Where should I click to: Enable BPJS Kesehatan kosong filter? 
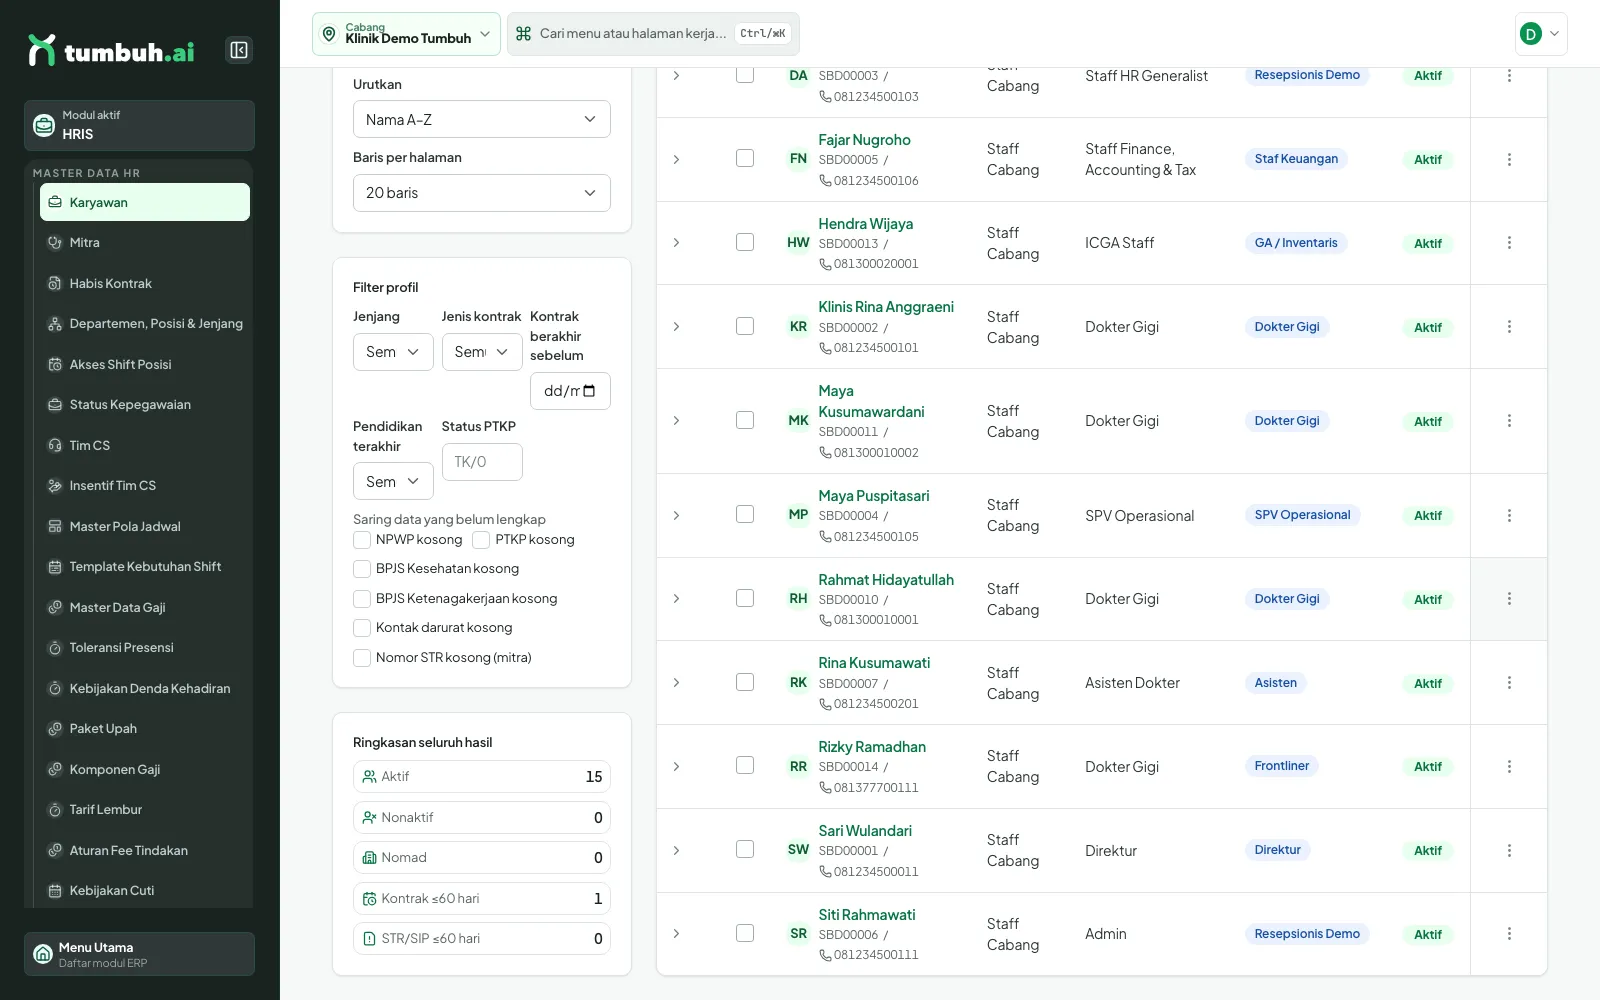[x=362, y=569]
